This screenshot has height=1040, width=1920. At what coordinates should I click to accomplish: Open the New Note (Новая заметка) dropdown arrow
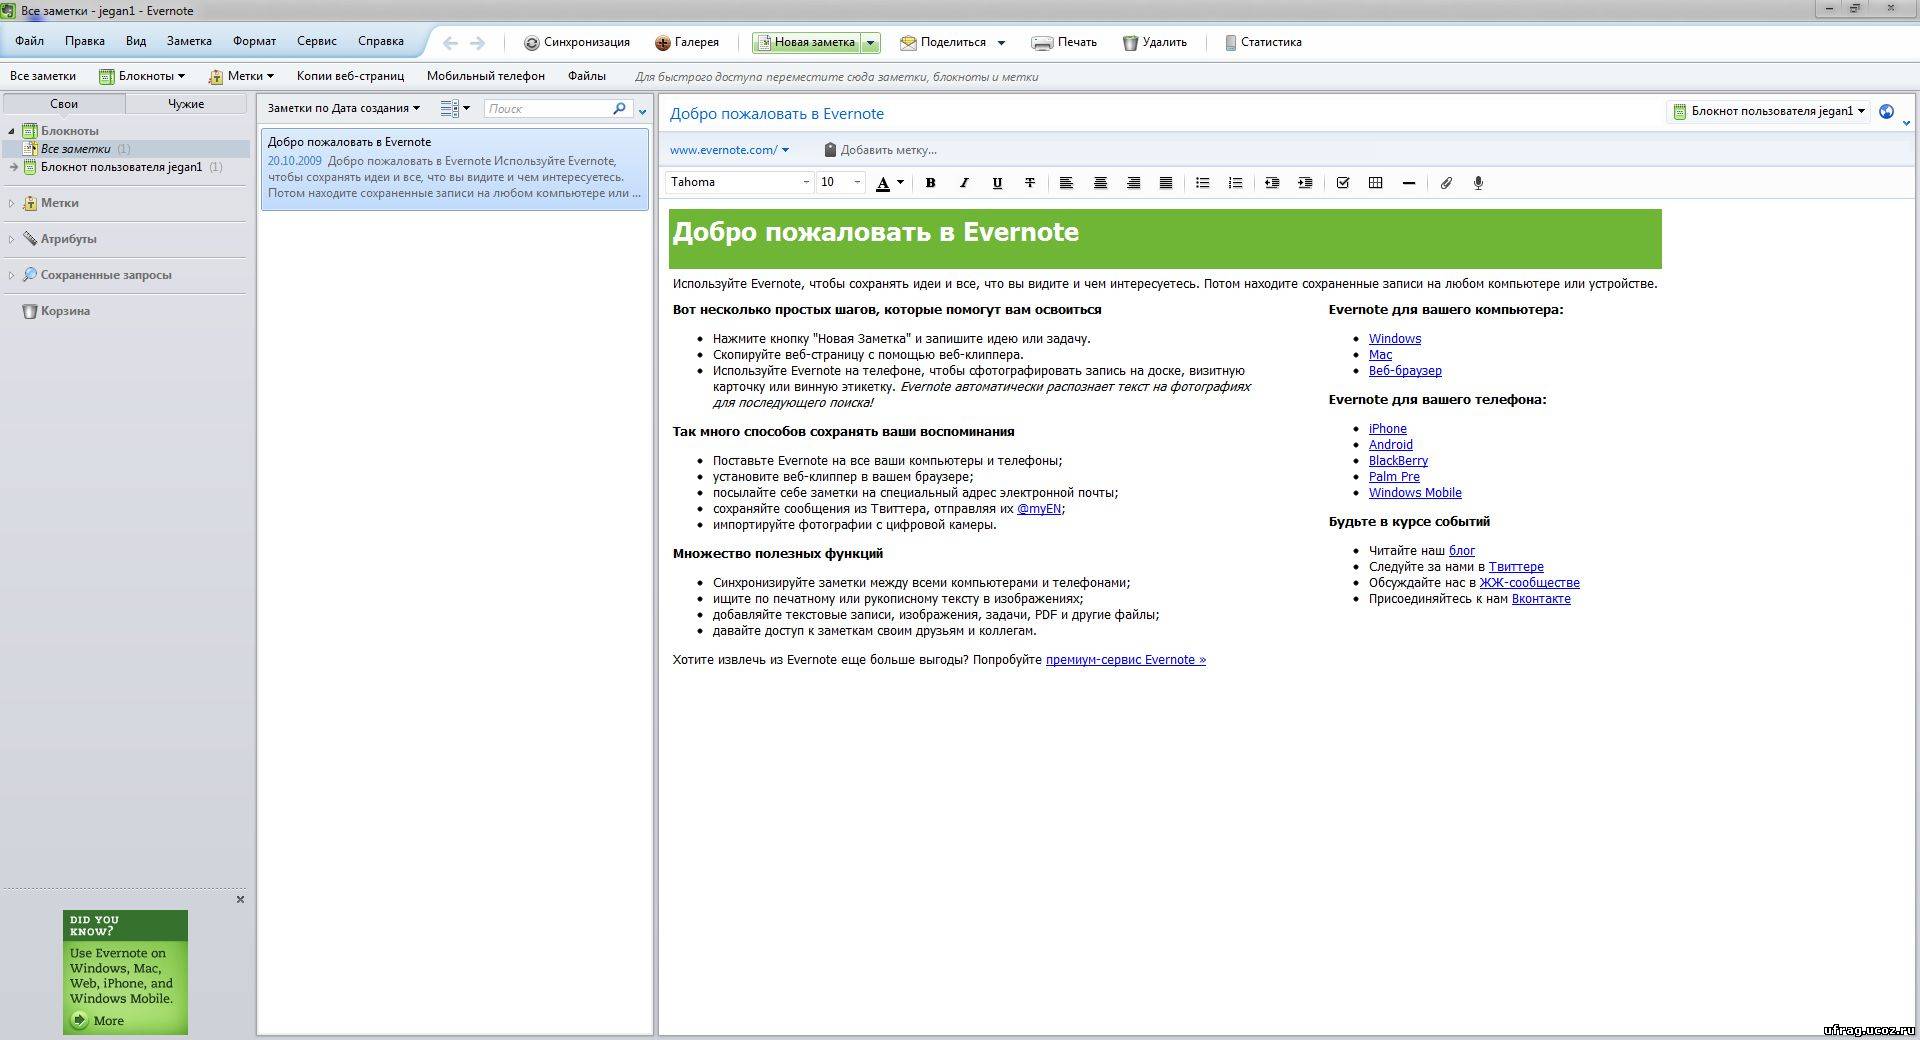(871, 42)
